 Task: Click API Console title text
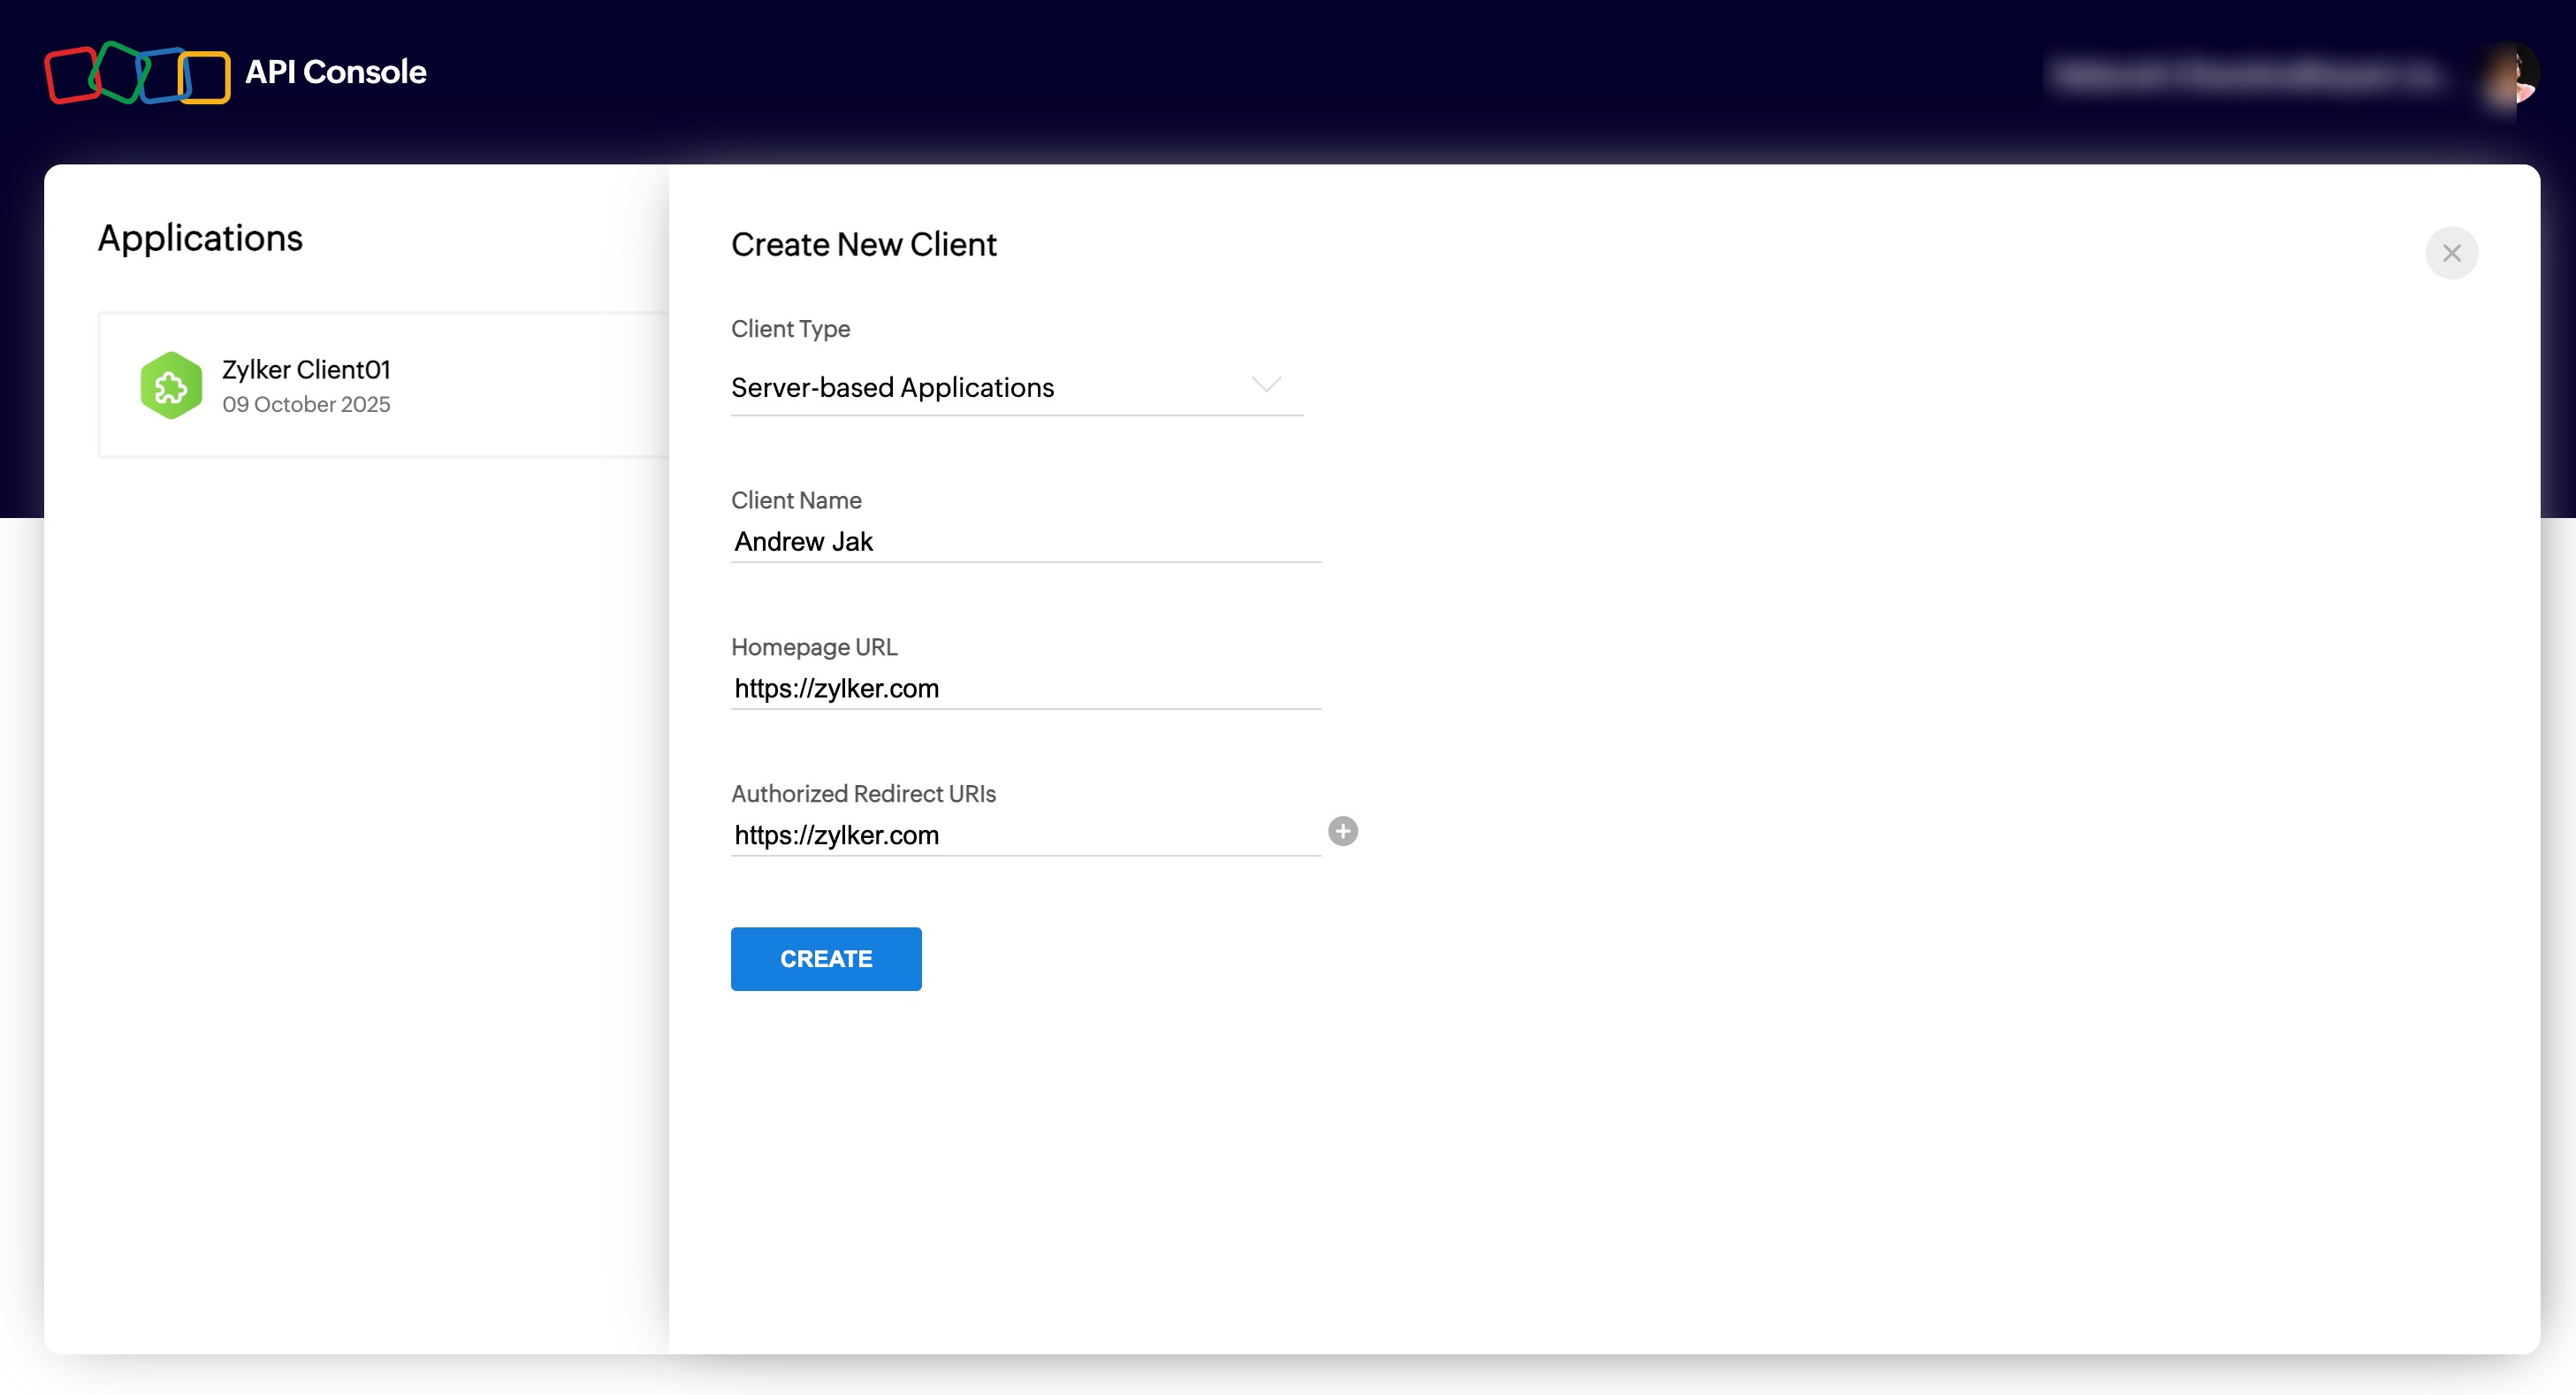335,72
